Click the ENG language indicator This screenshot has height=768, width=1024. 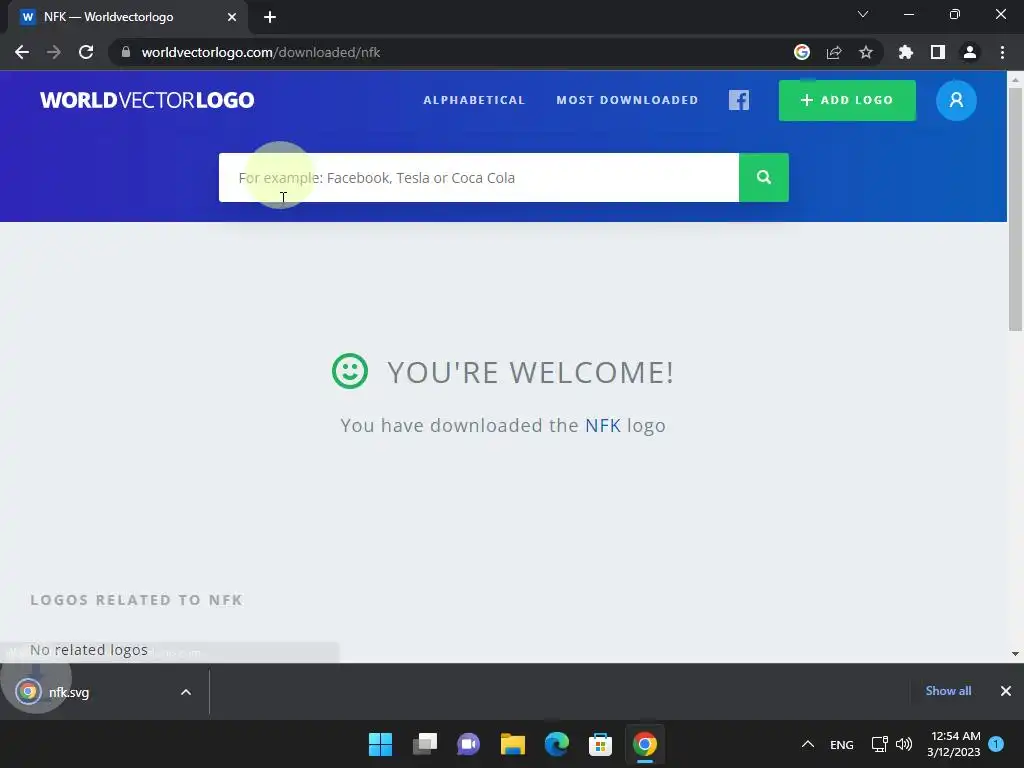pos(842,744)
